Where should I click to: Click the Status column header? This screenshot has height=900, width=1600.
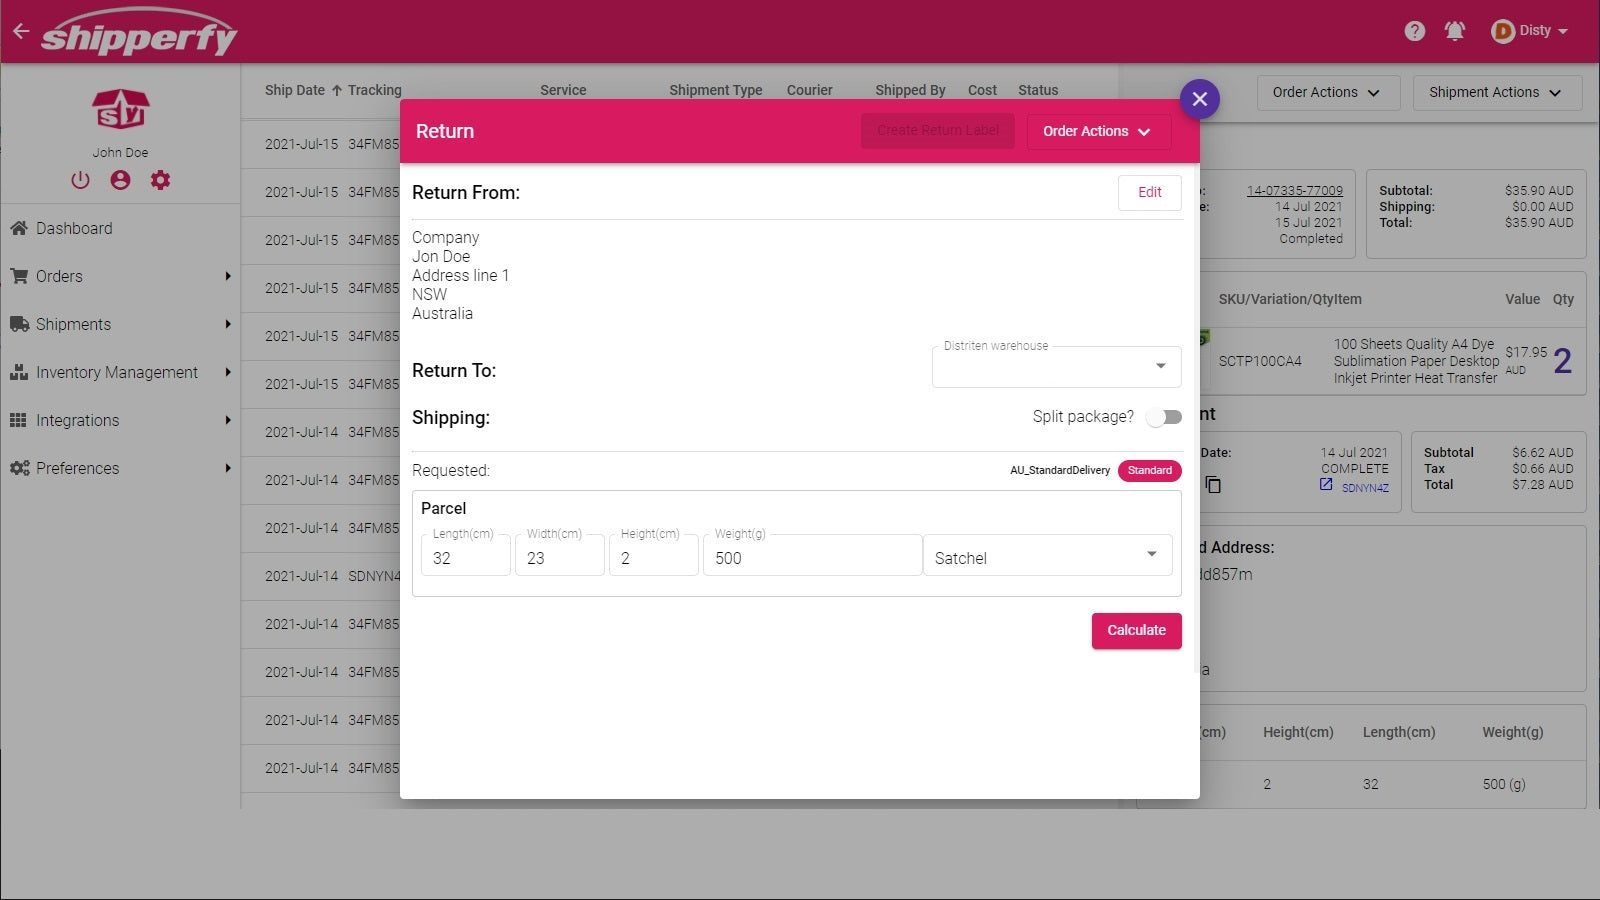pos(1038,90)
